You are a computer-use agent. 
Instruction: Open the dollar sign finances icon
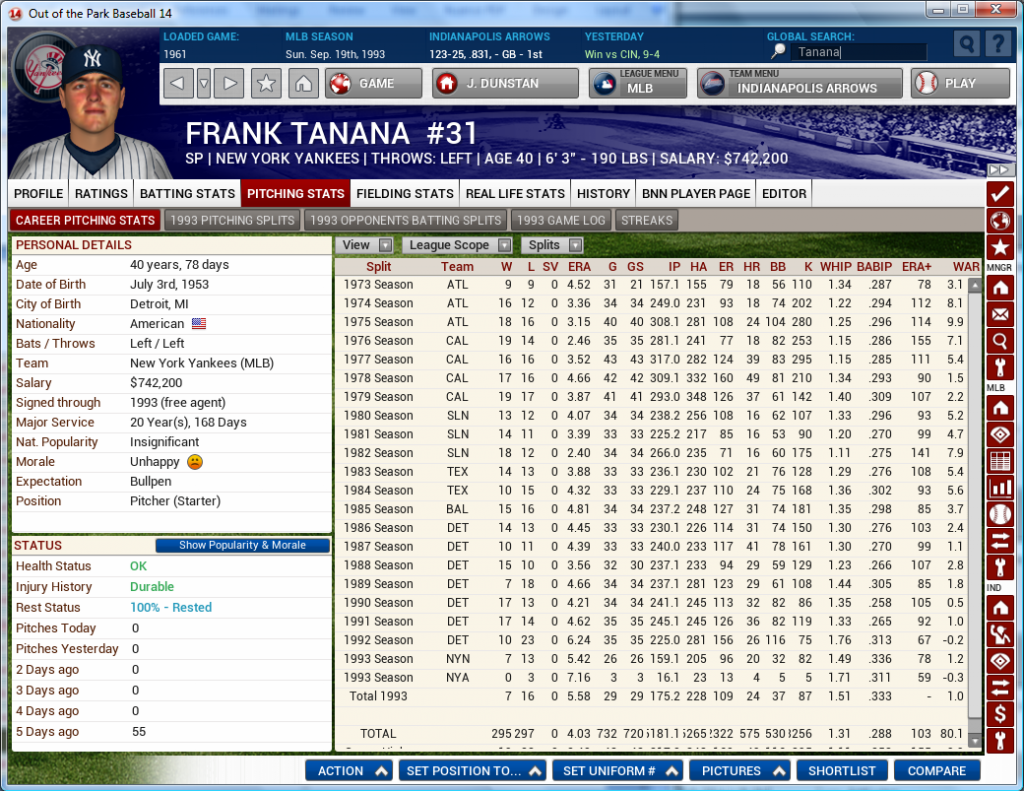tap(999, 714)
